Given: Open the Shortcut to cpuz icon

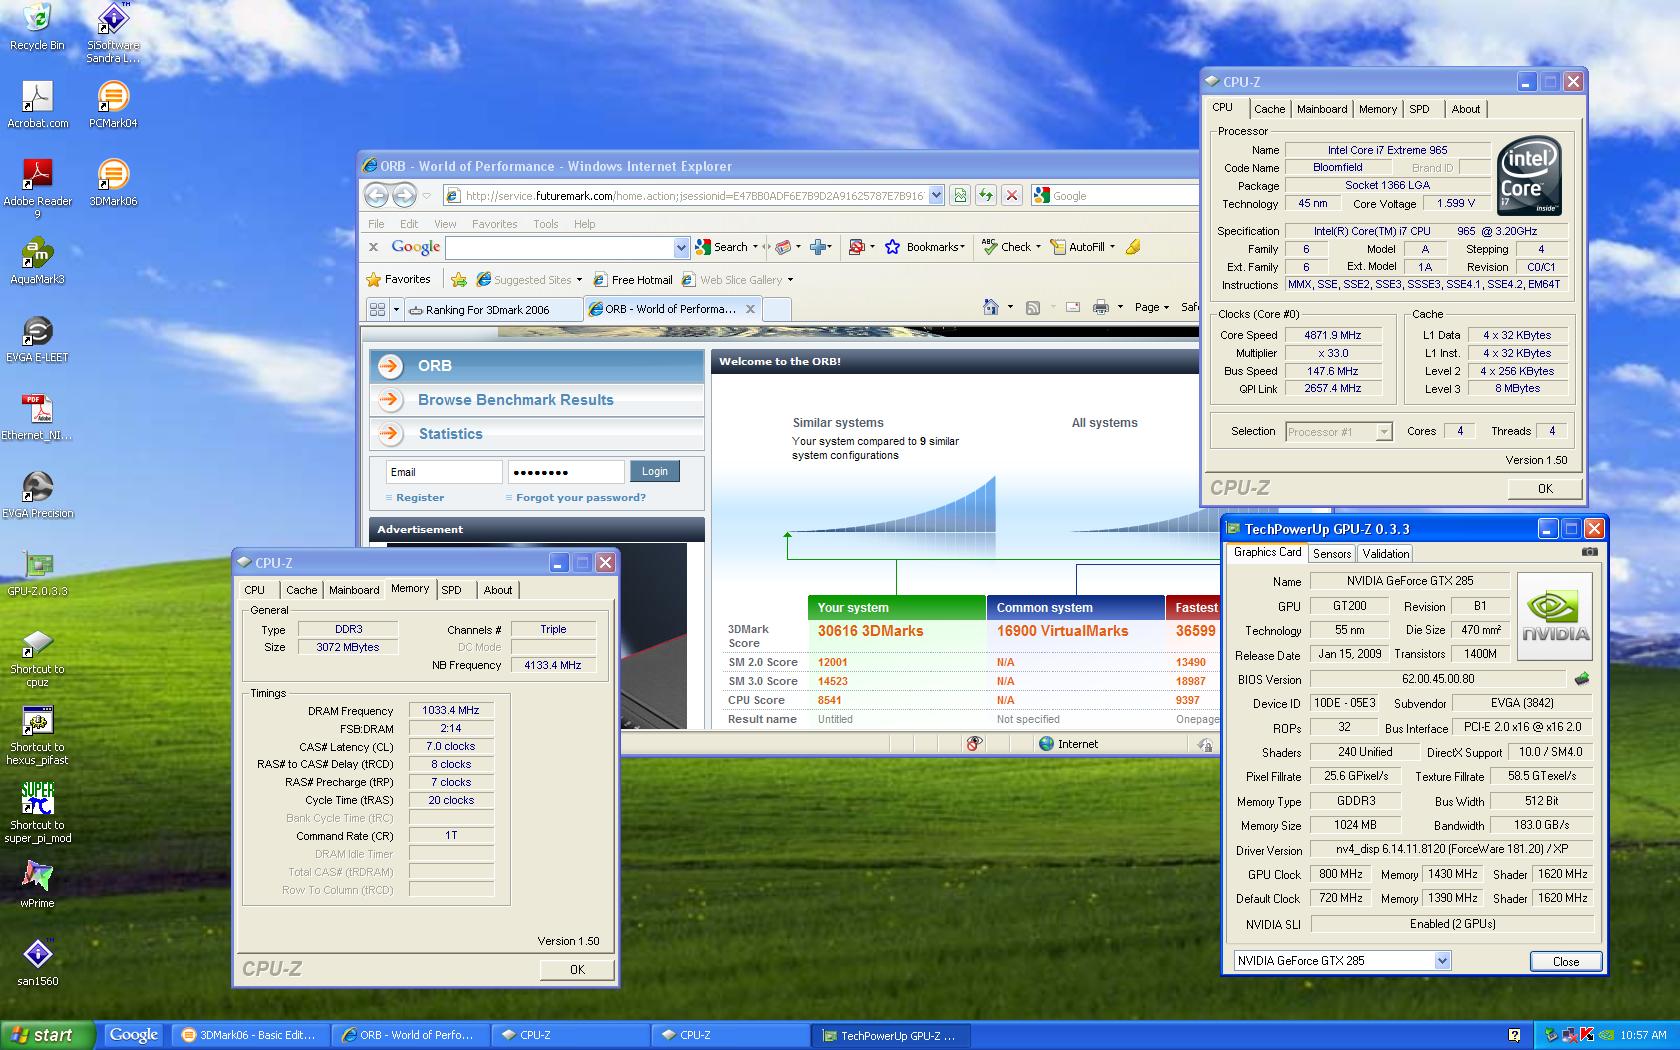Looking at the screenshot, I should [x=37, y=657].
